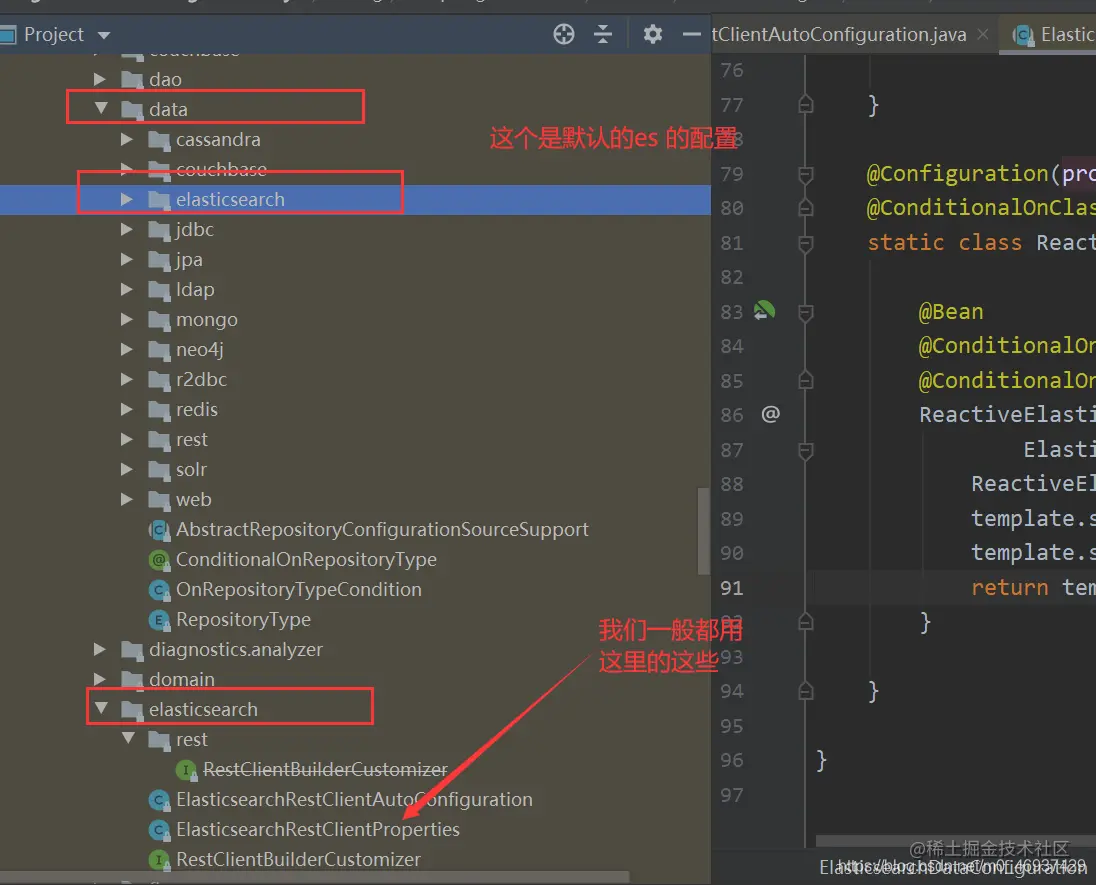
Task: Select the neo4j folder icon
Action: pyautogui.click(x=159, y=350)
